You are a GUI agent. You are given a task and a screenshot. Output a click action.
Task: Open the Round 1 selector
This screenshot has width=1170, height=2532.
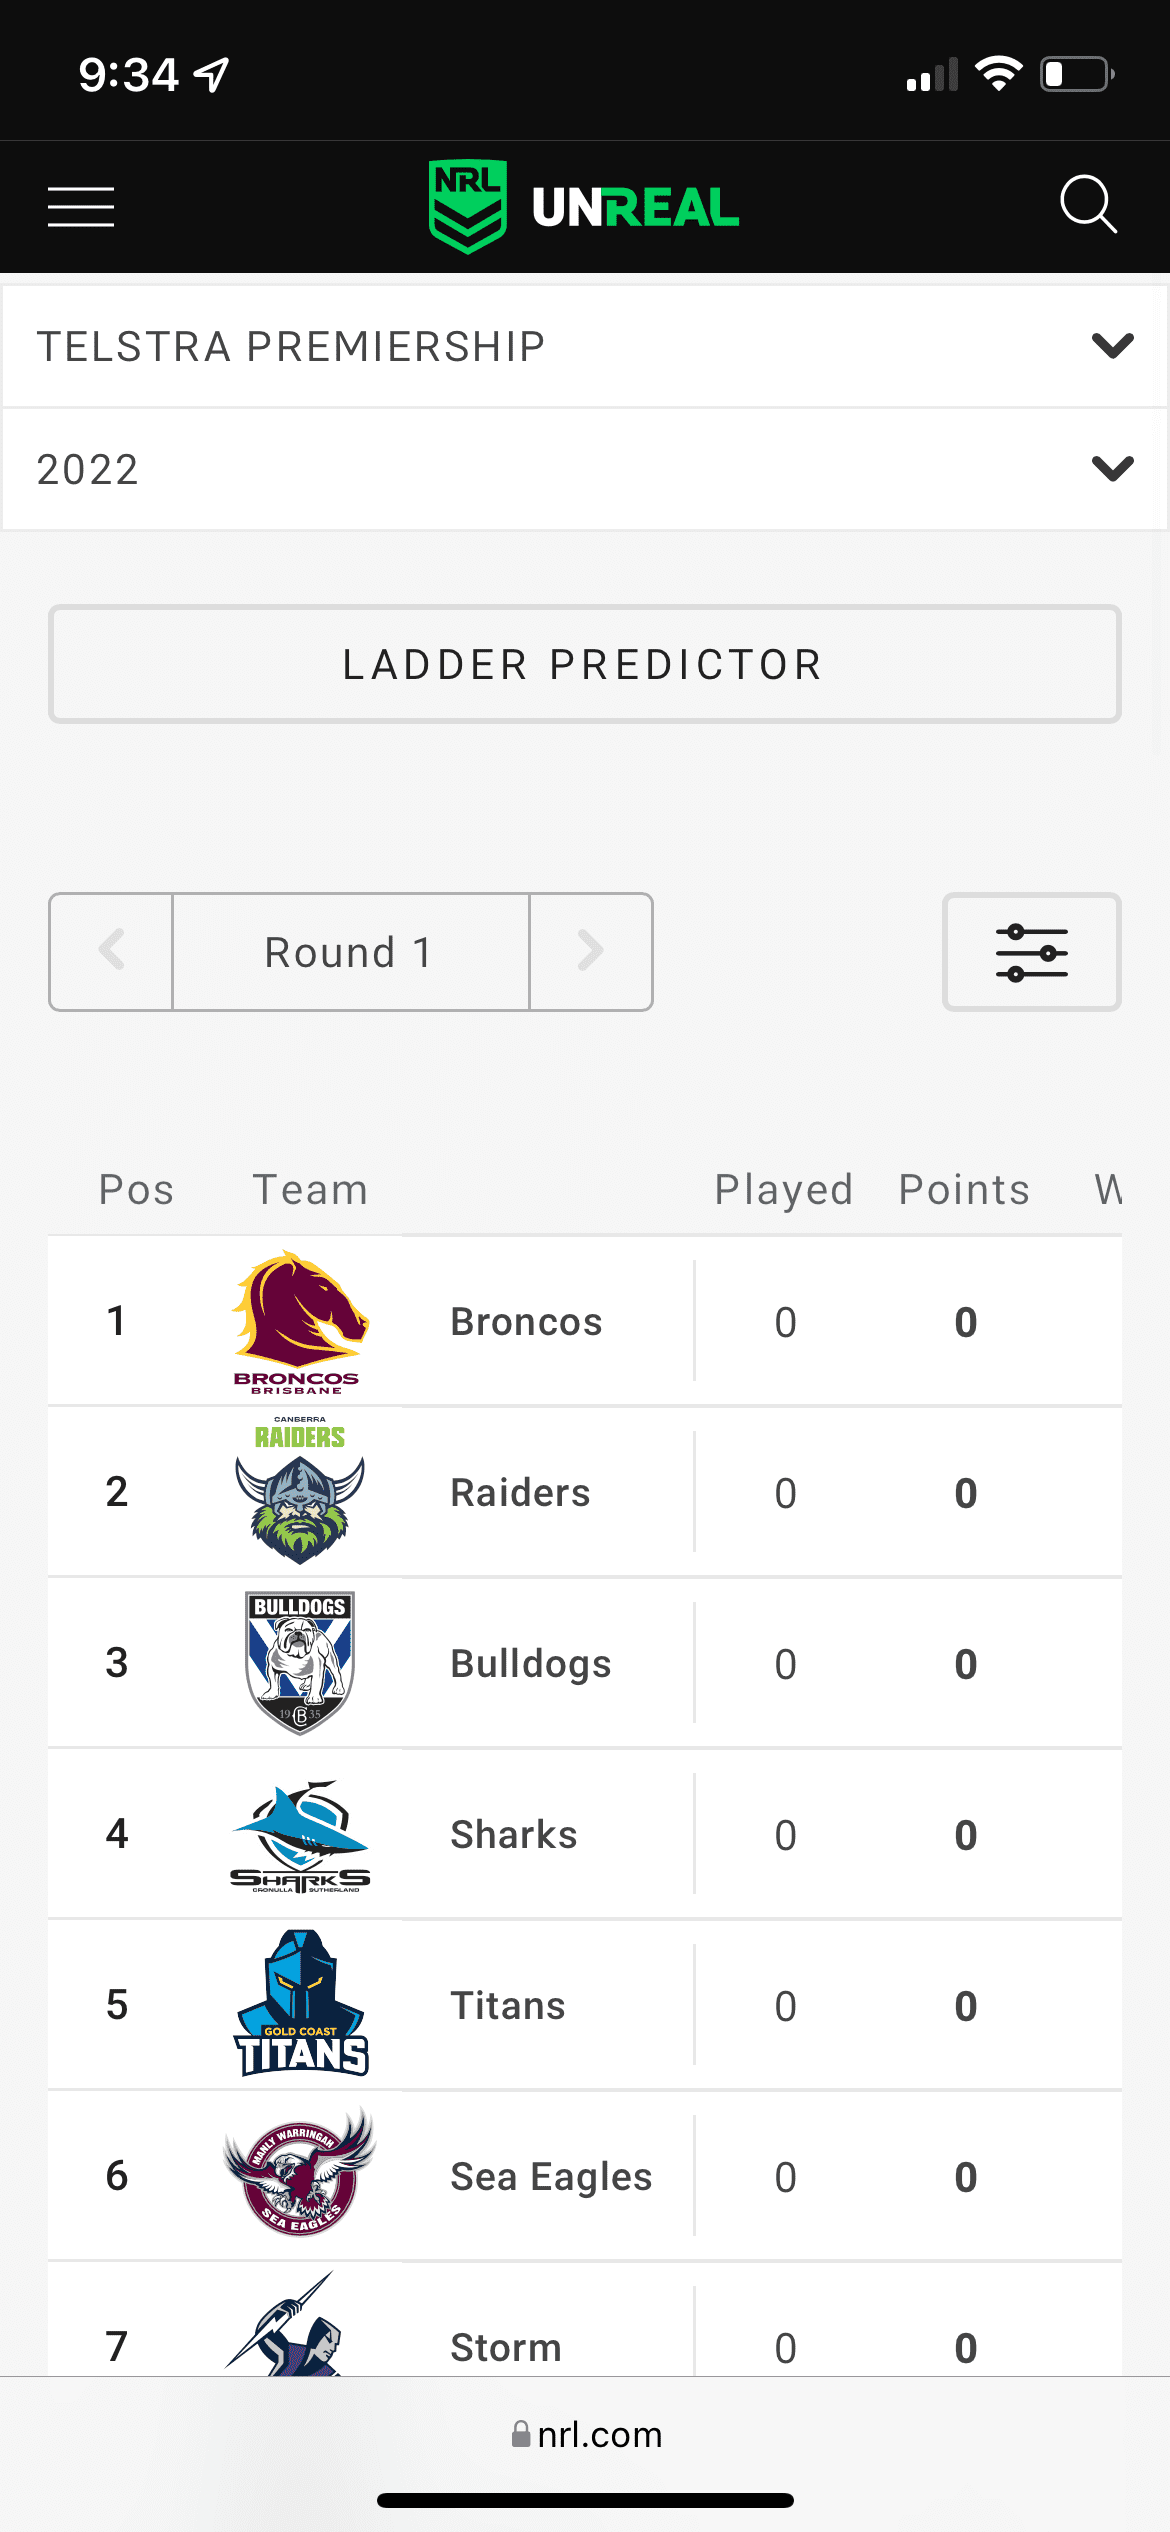tap(350, 952)
